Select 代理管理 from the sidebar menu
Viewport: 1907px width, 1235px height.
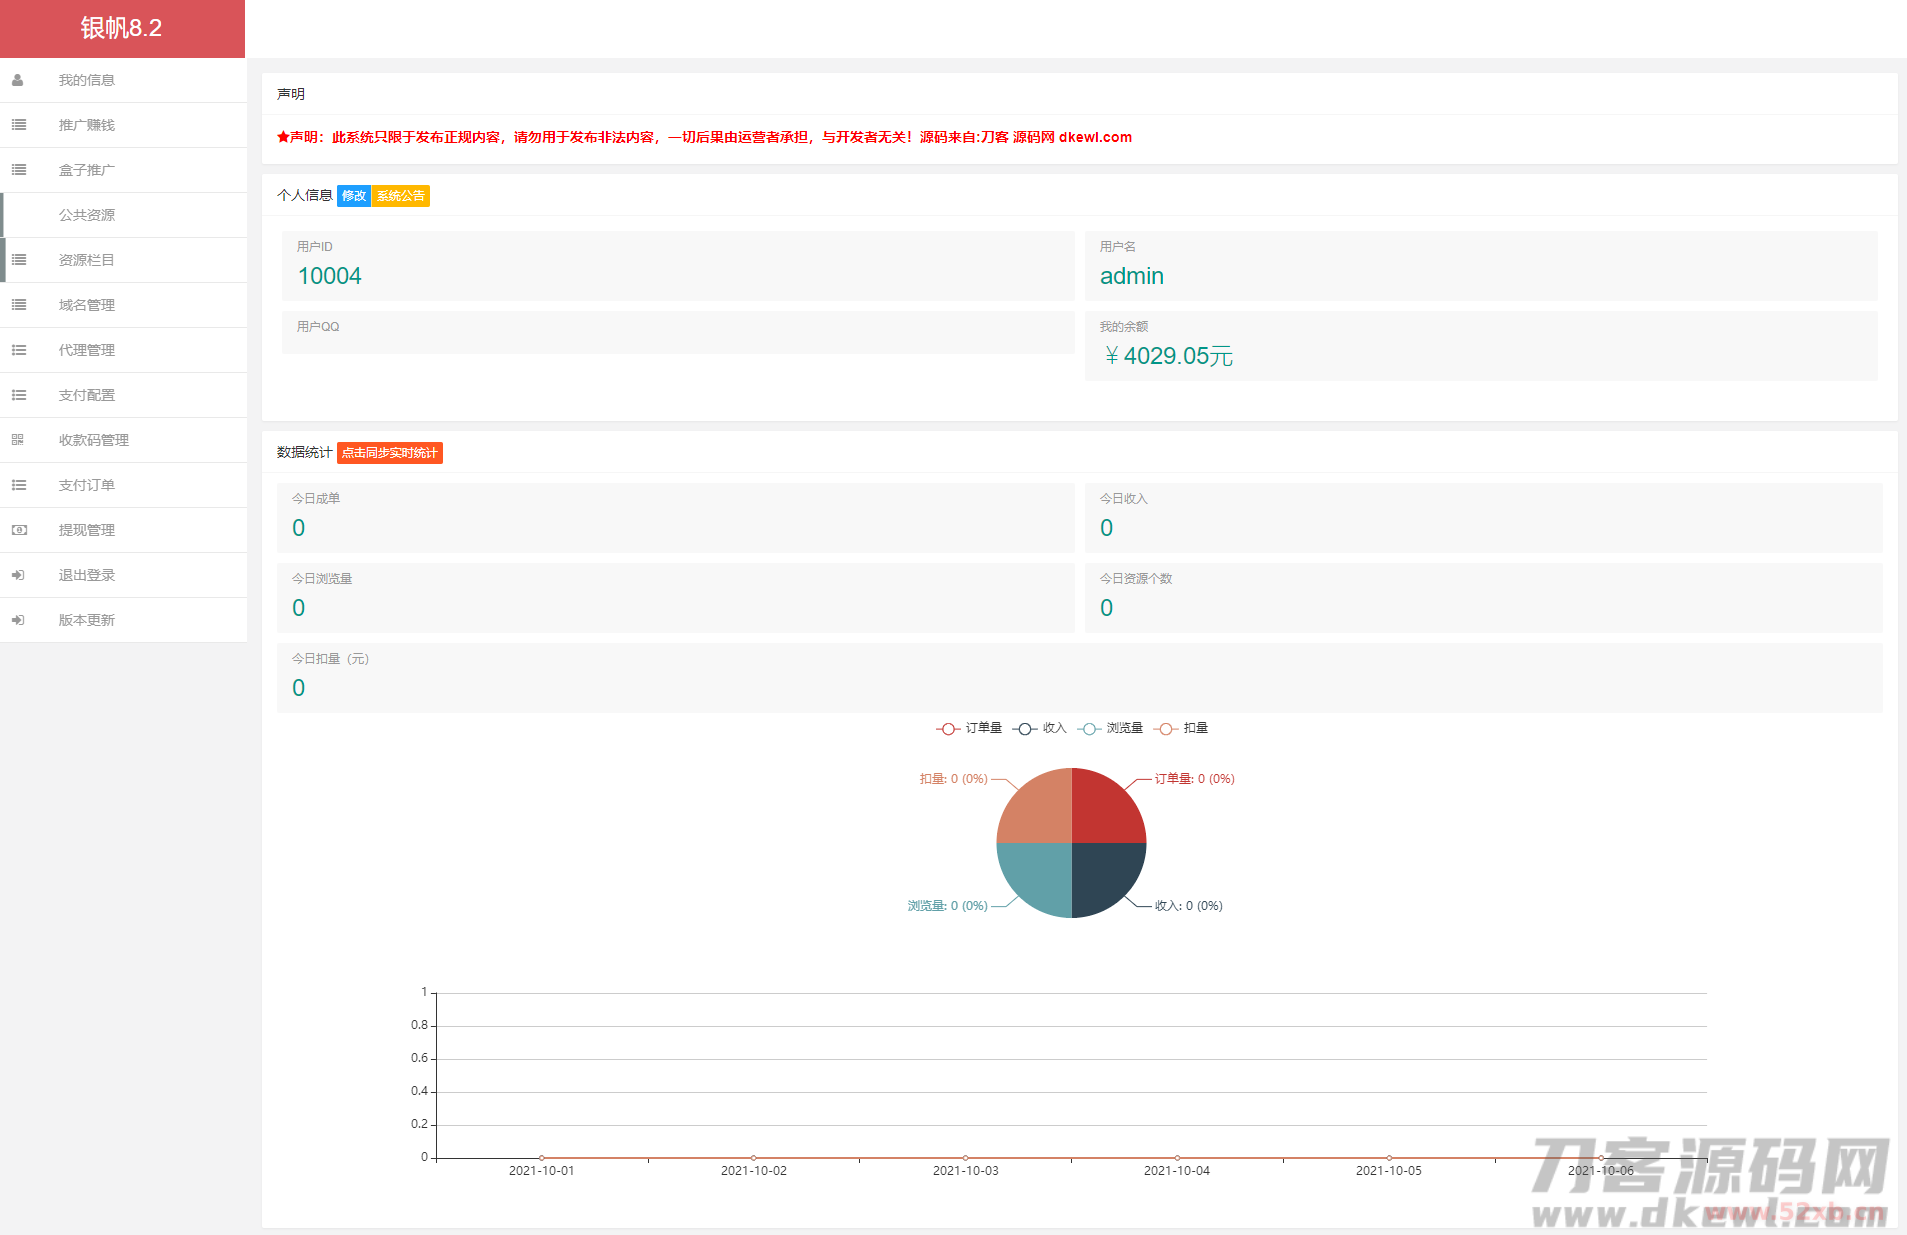[87, 350]
